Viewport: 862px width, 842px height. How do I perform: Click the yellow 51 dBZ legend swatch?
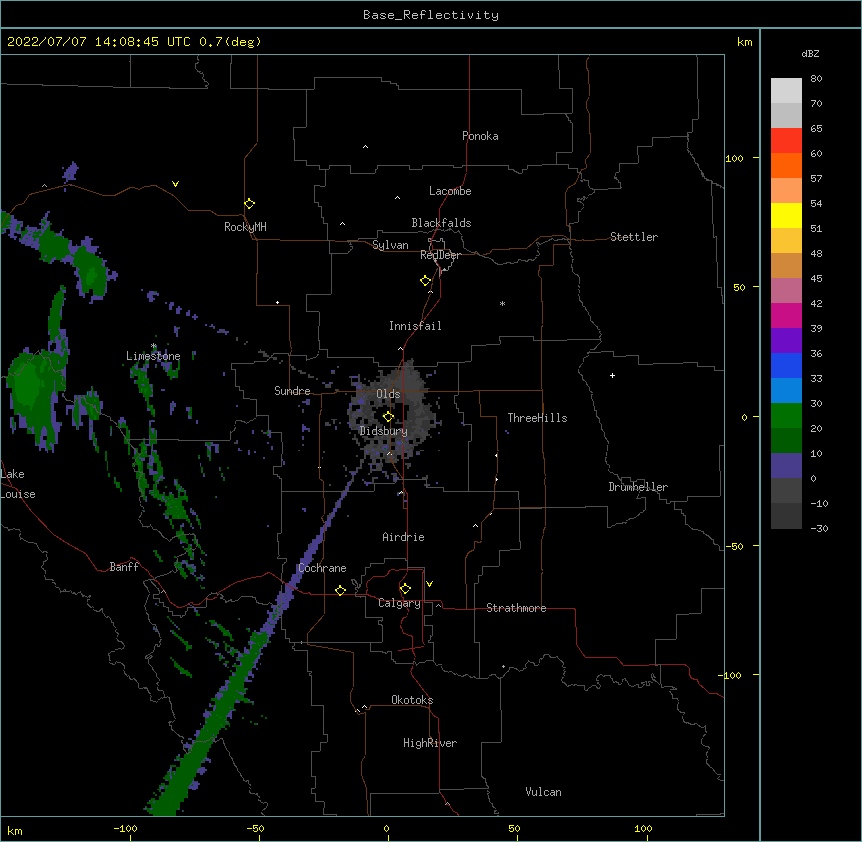[x=786, y=215]
